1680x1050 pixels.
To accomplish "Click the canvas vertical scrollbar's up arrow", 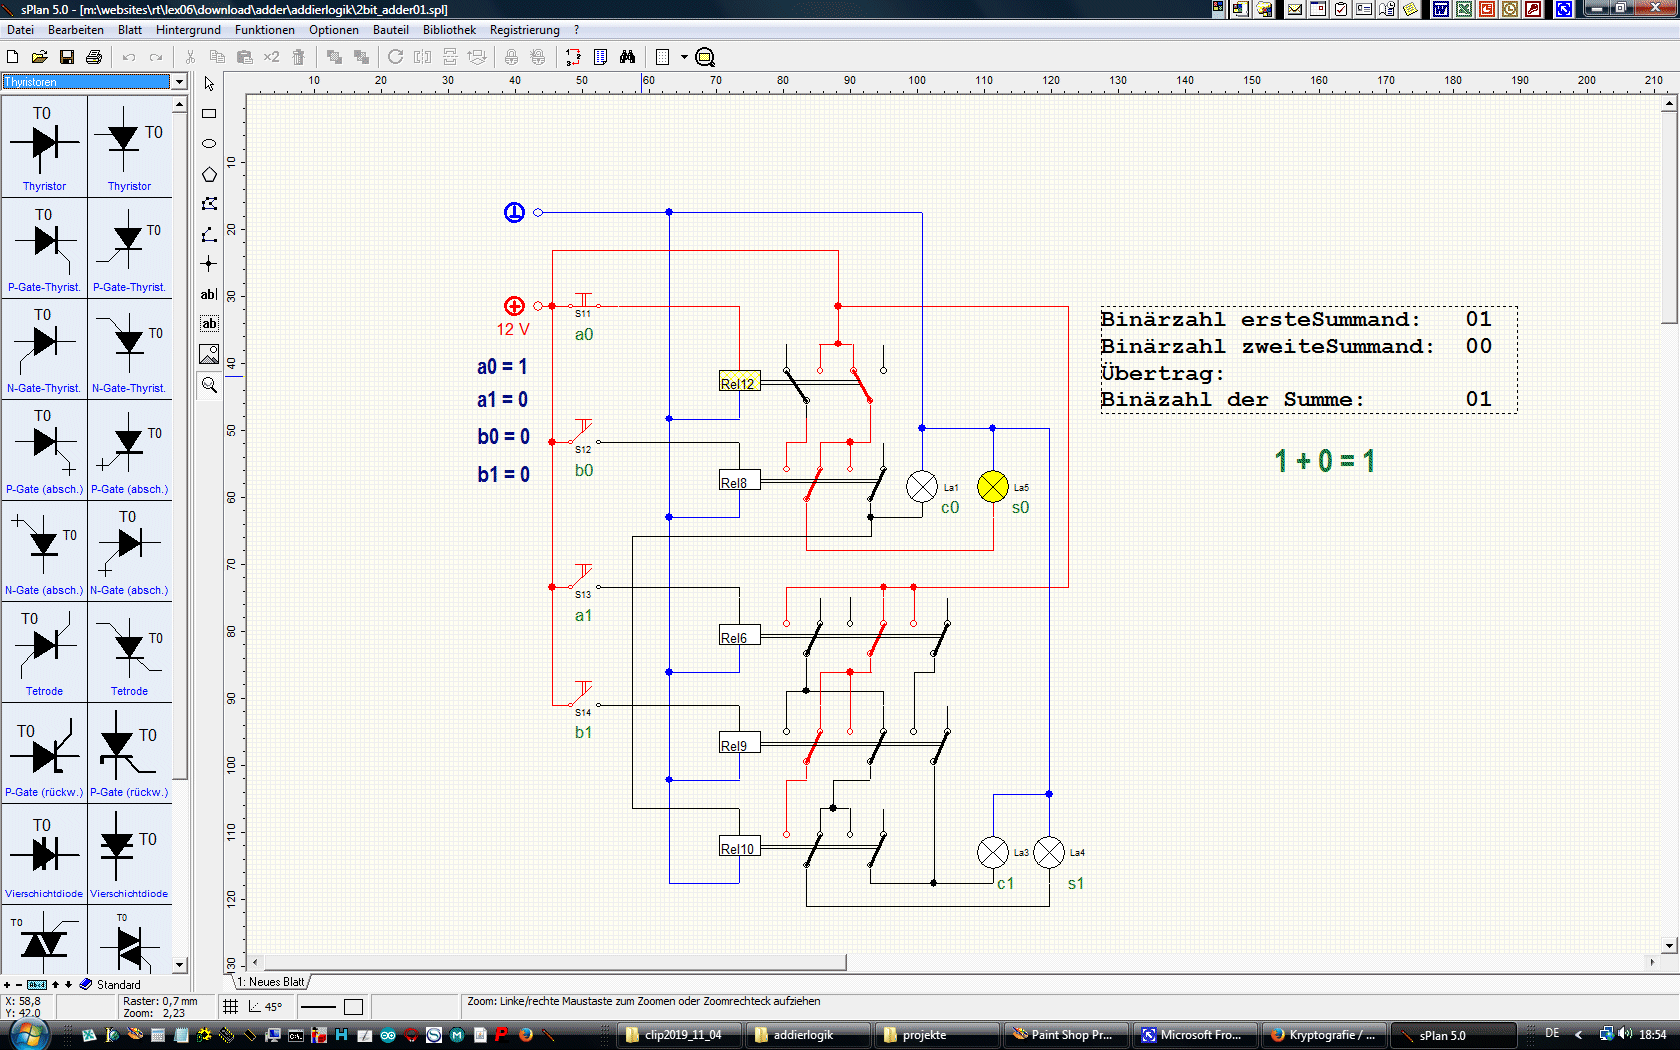I will [1669, 103].
